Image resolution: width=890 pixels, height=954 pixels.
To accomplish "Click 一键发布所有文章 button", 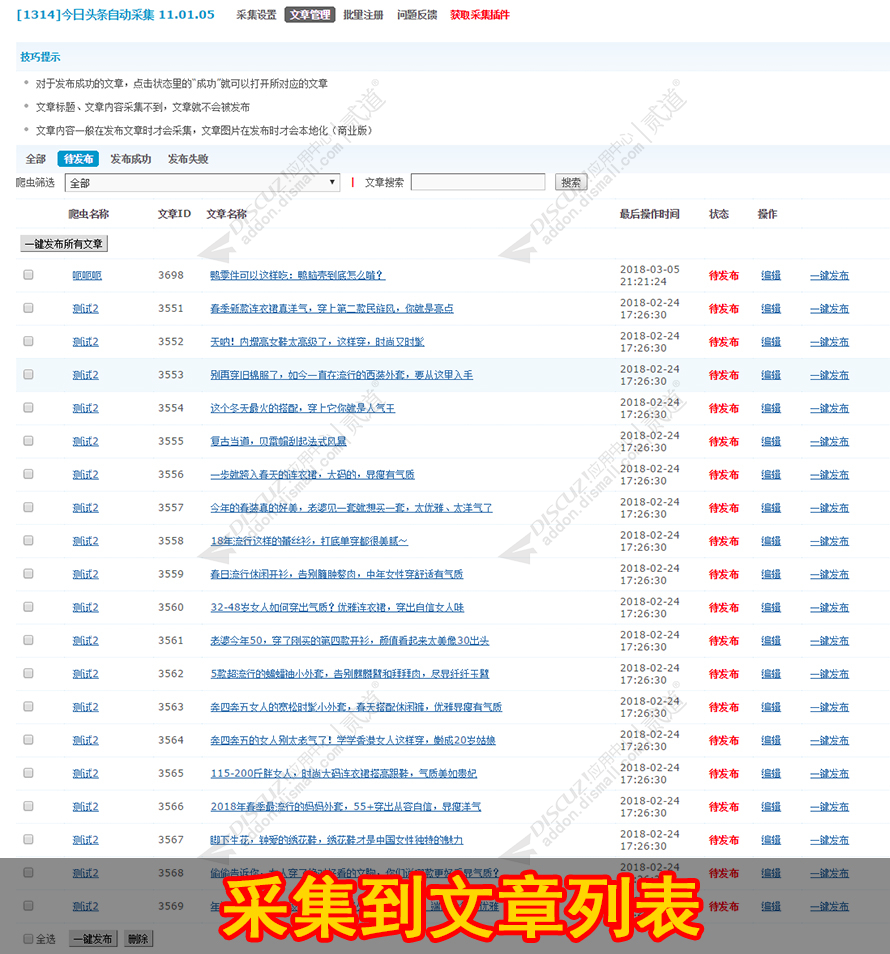I will click(64, 243).
